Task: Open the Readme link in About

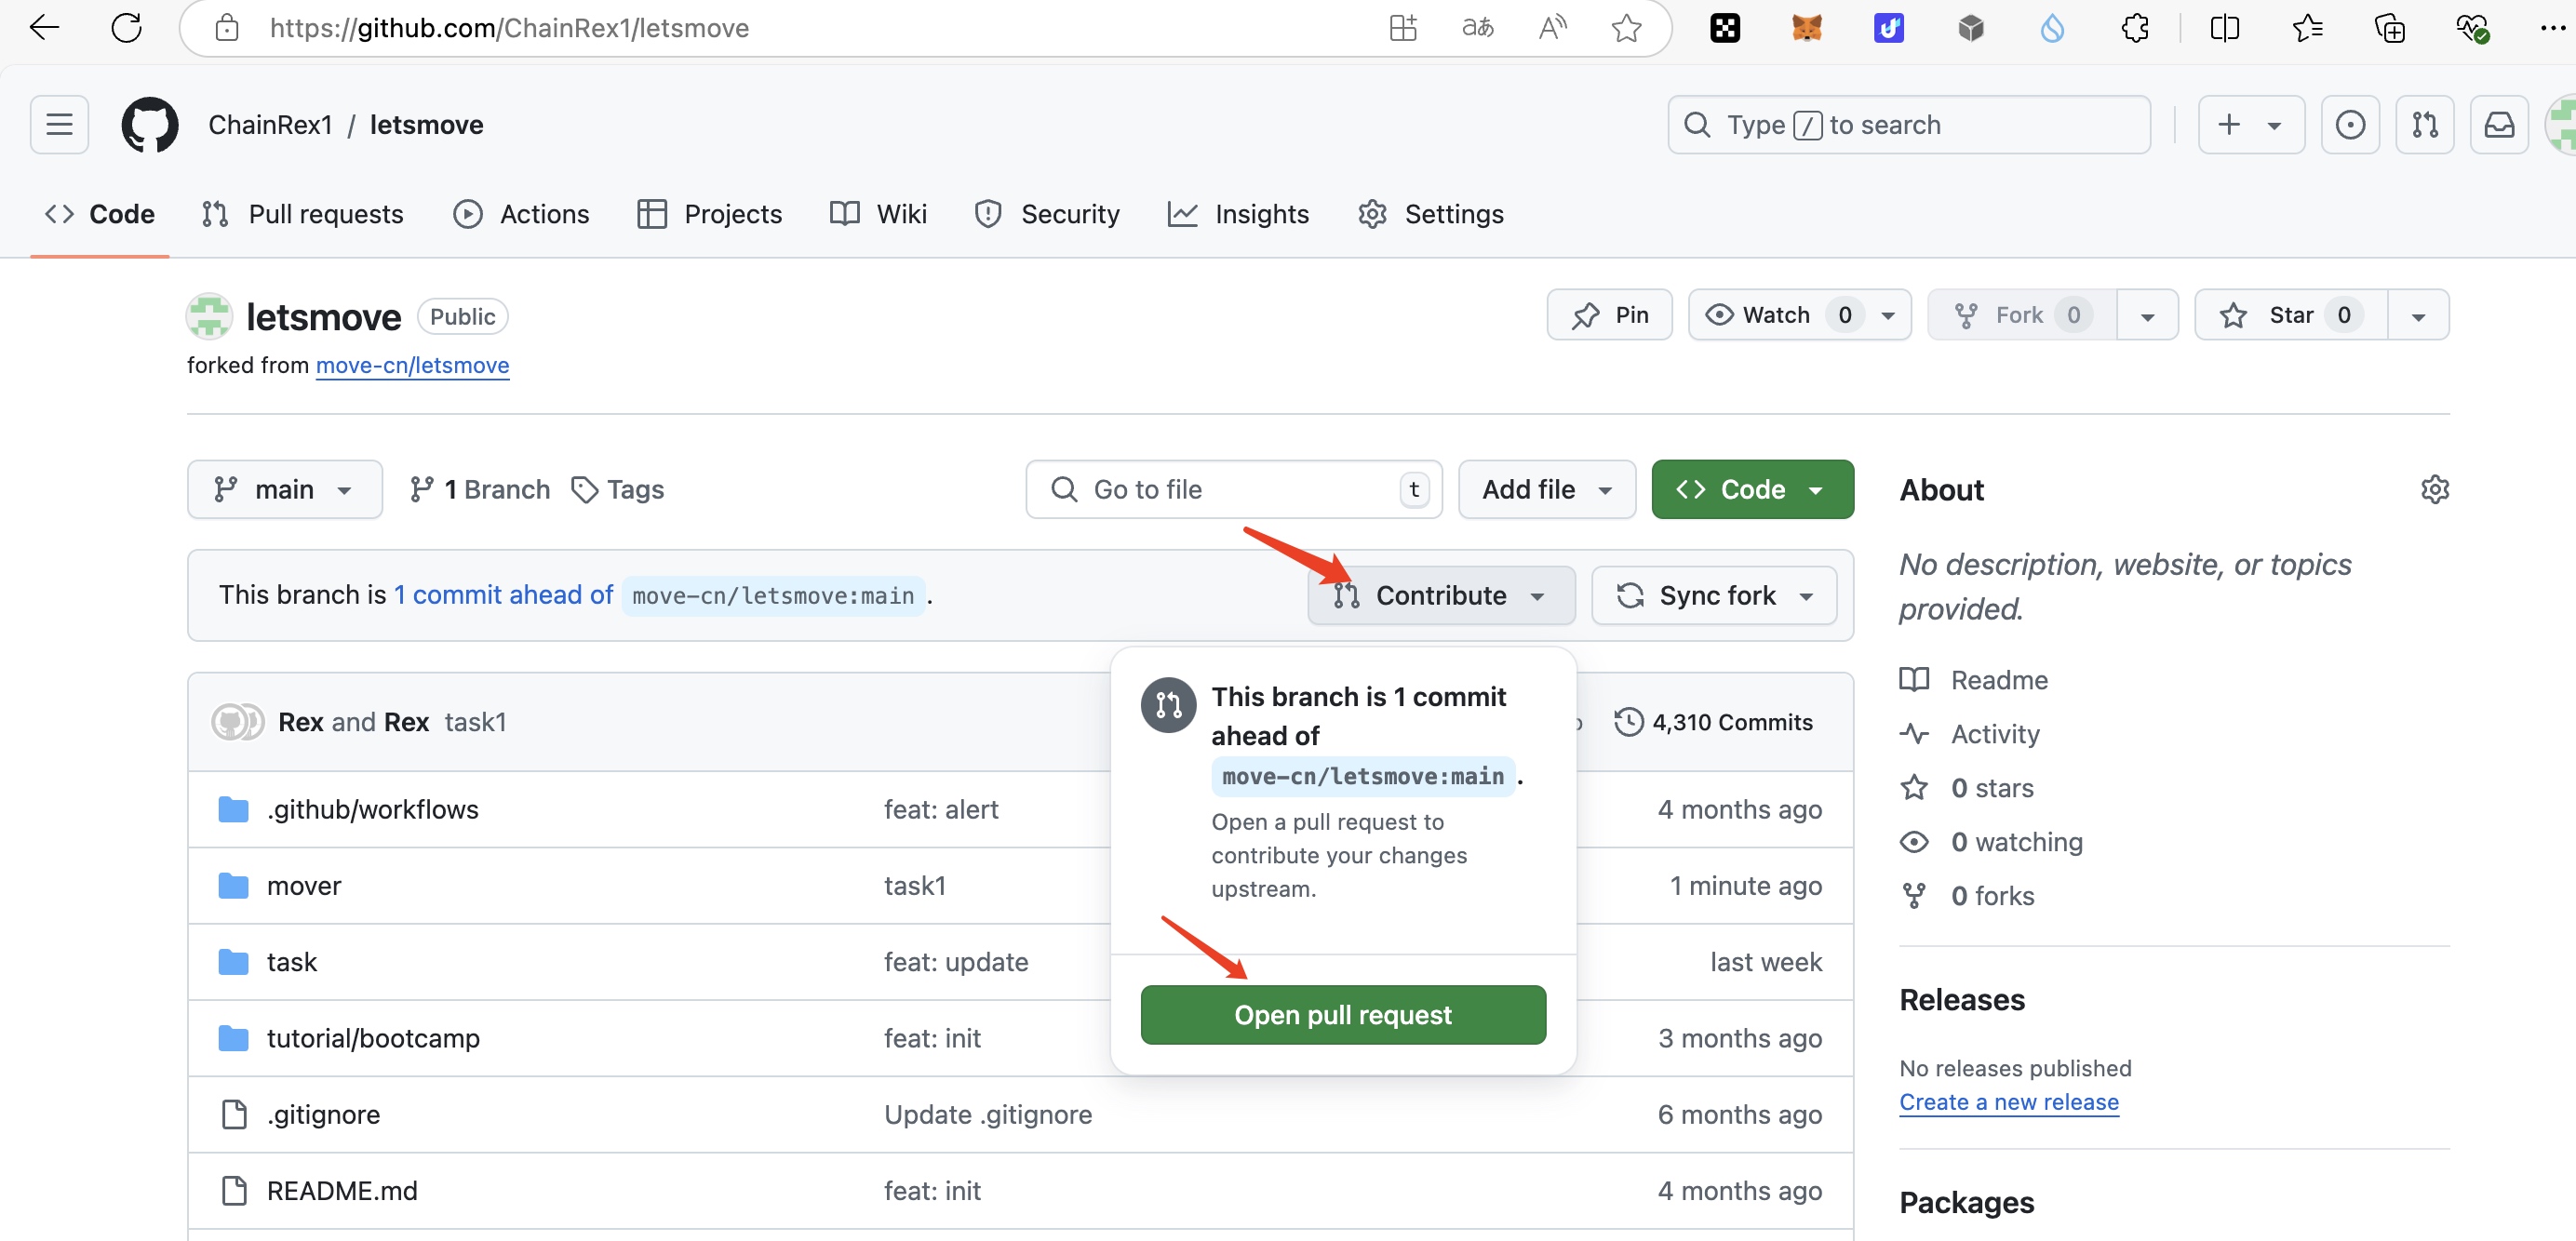Action: [1999, 679]
